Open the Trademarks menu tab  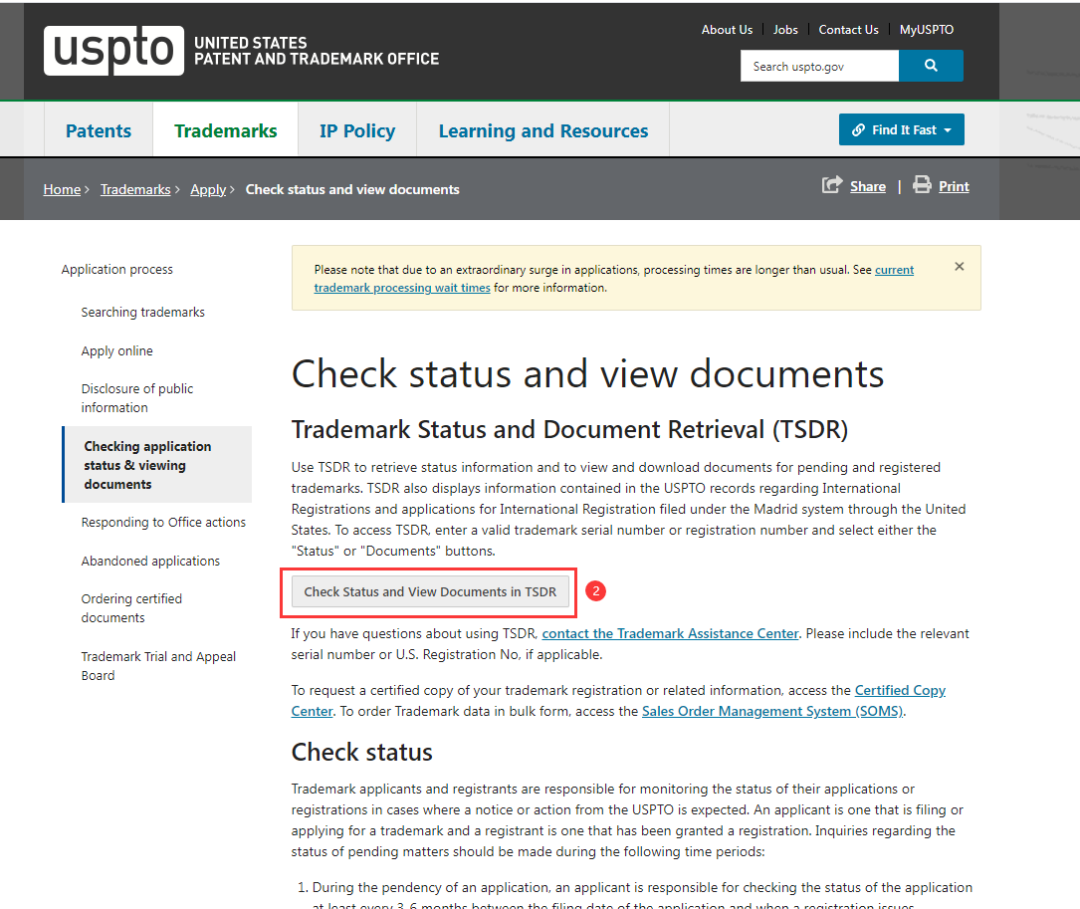[x=225, y=131]
